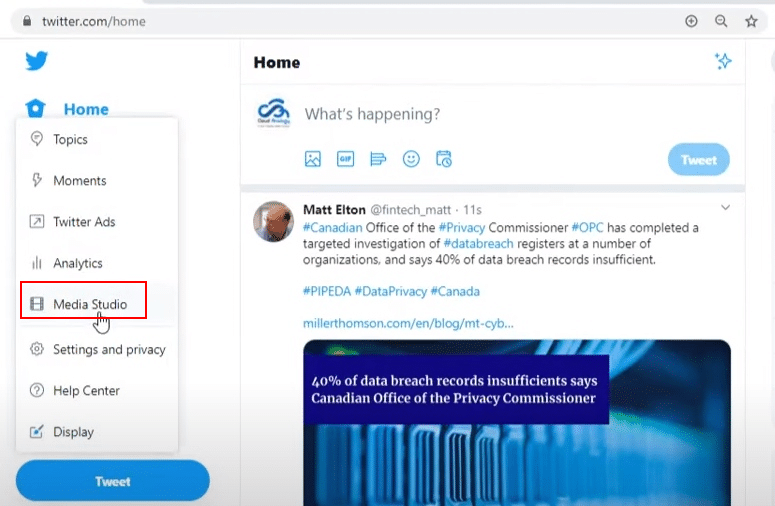Create a poll with the poll icon
775x506 pixels.
[378, 159]
